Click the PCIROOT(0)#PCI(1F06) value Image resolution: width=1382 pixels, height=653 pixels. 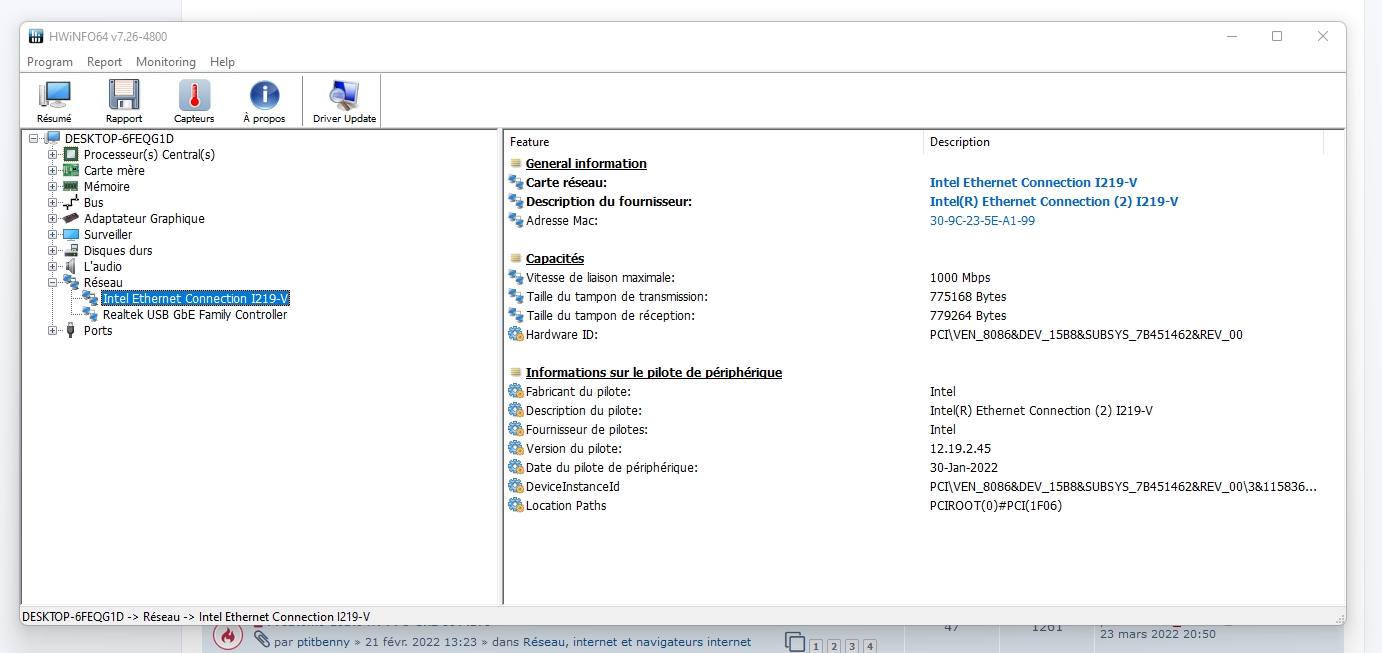[996, 506]
